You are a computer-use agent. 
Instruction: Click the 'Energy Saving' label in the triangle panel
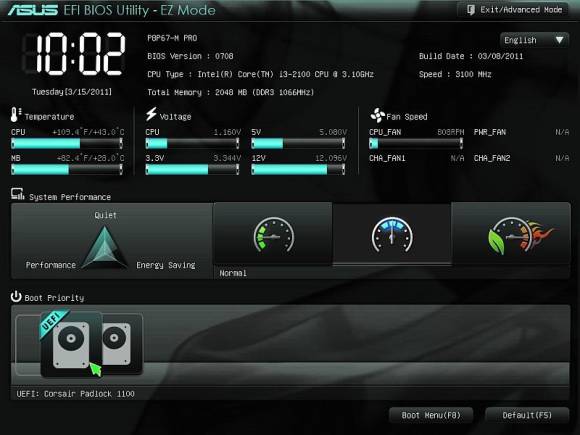coord(166,265)
